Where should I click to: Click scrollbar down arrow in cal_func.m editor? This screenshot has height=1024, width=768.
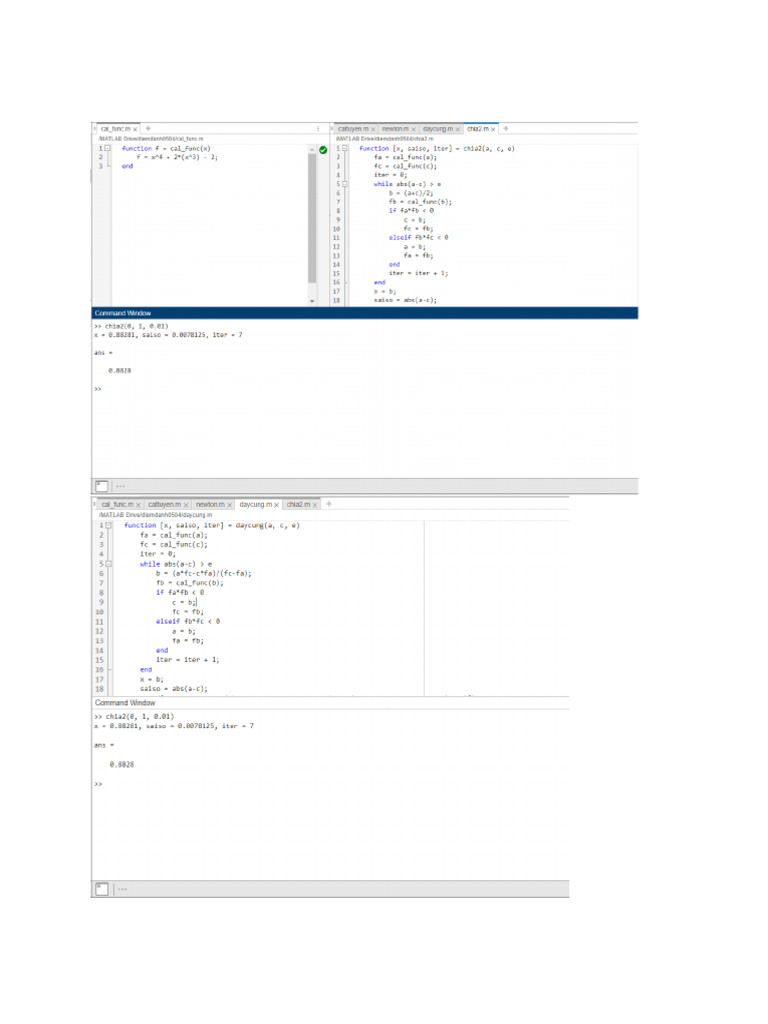[312, 301]
